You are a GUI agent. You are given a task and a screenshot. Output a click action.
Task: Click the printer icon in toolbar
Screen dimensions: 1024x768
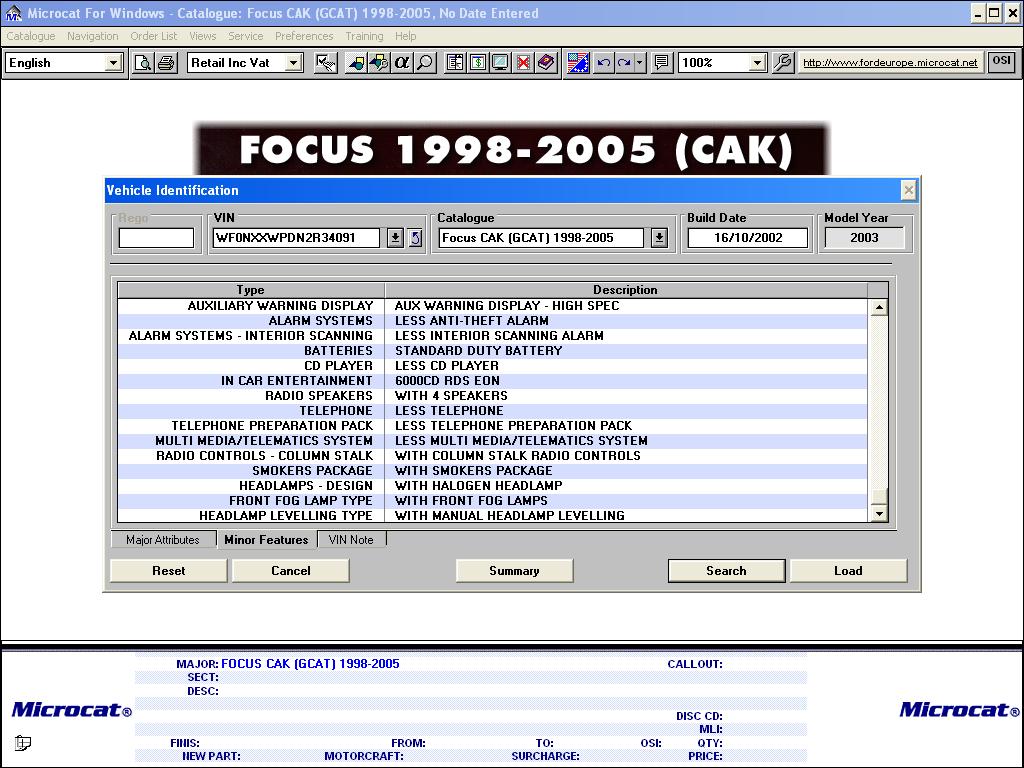pos(166,62)
